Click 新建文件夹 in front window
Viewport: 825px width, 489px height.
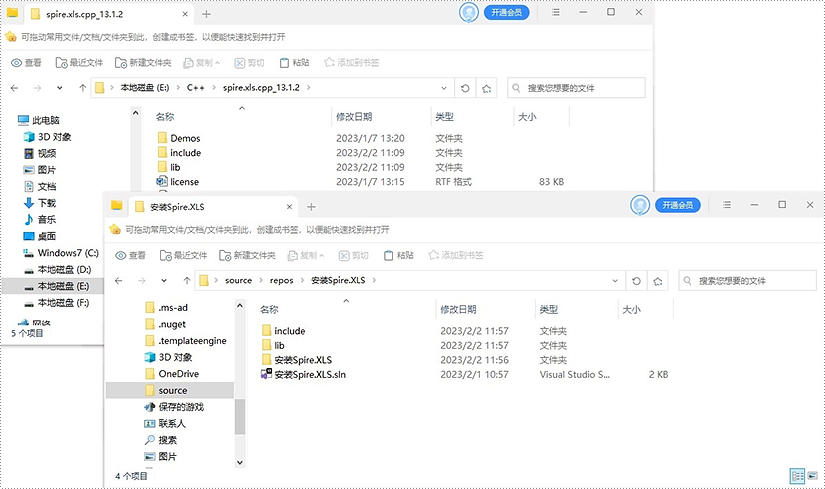coord(247,255)
